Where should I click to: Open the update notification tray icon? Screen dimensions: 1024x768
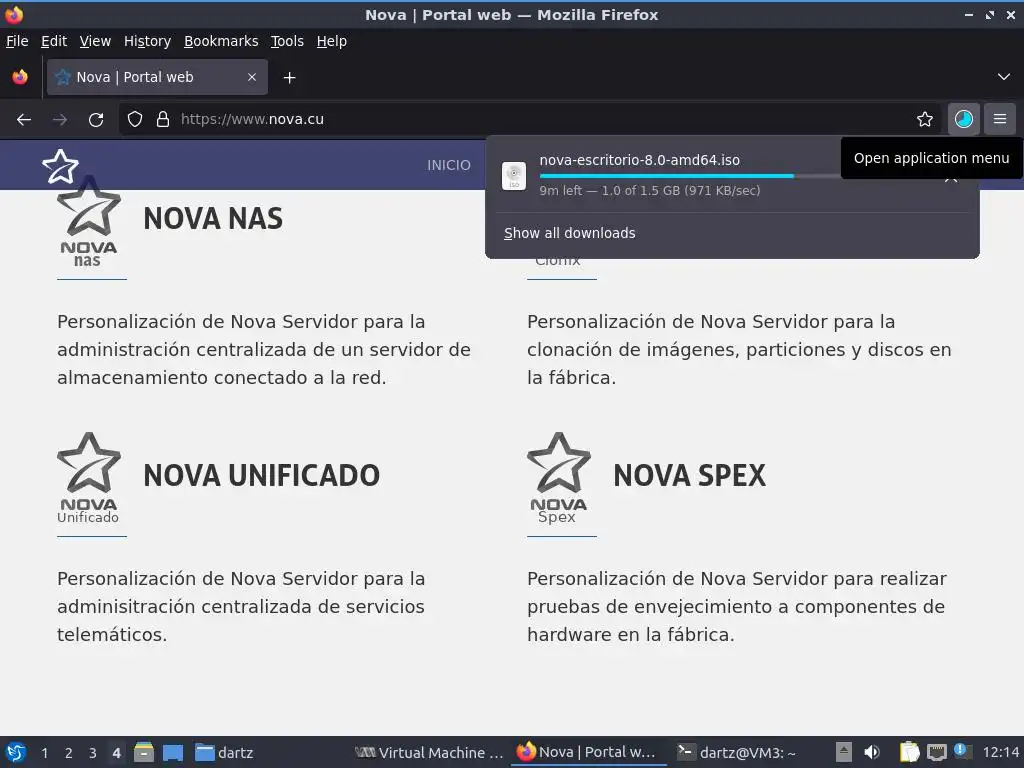tap(962, 751)
